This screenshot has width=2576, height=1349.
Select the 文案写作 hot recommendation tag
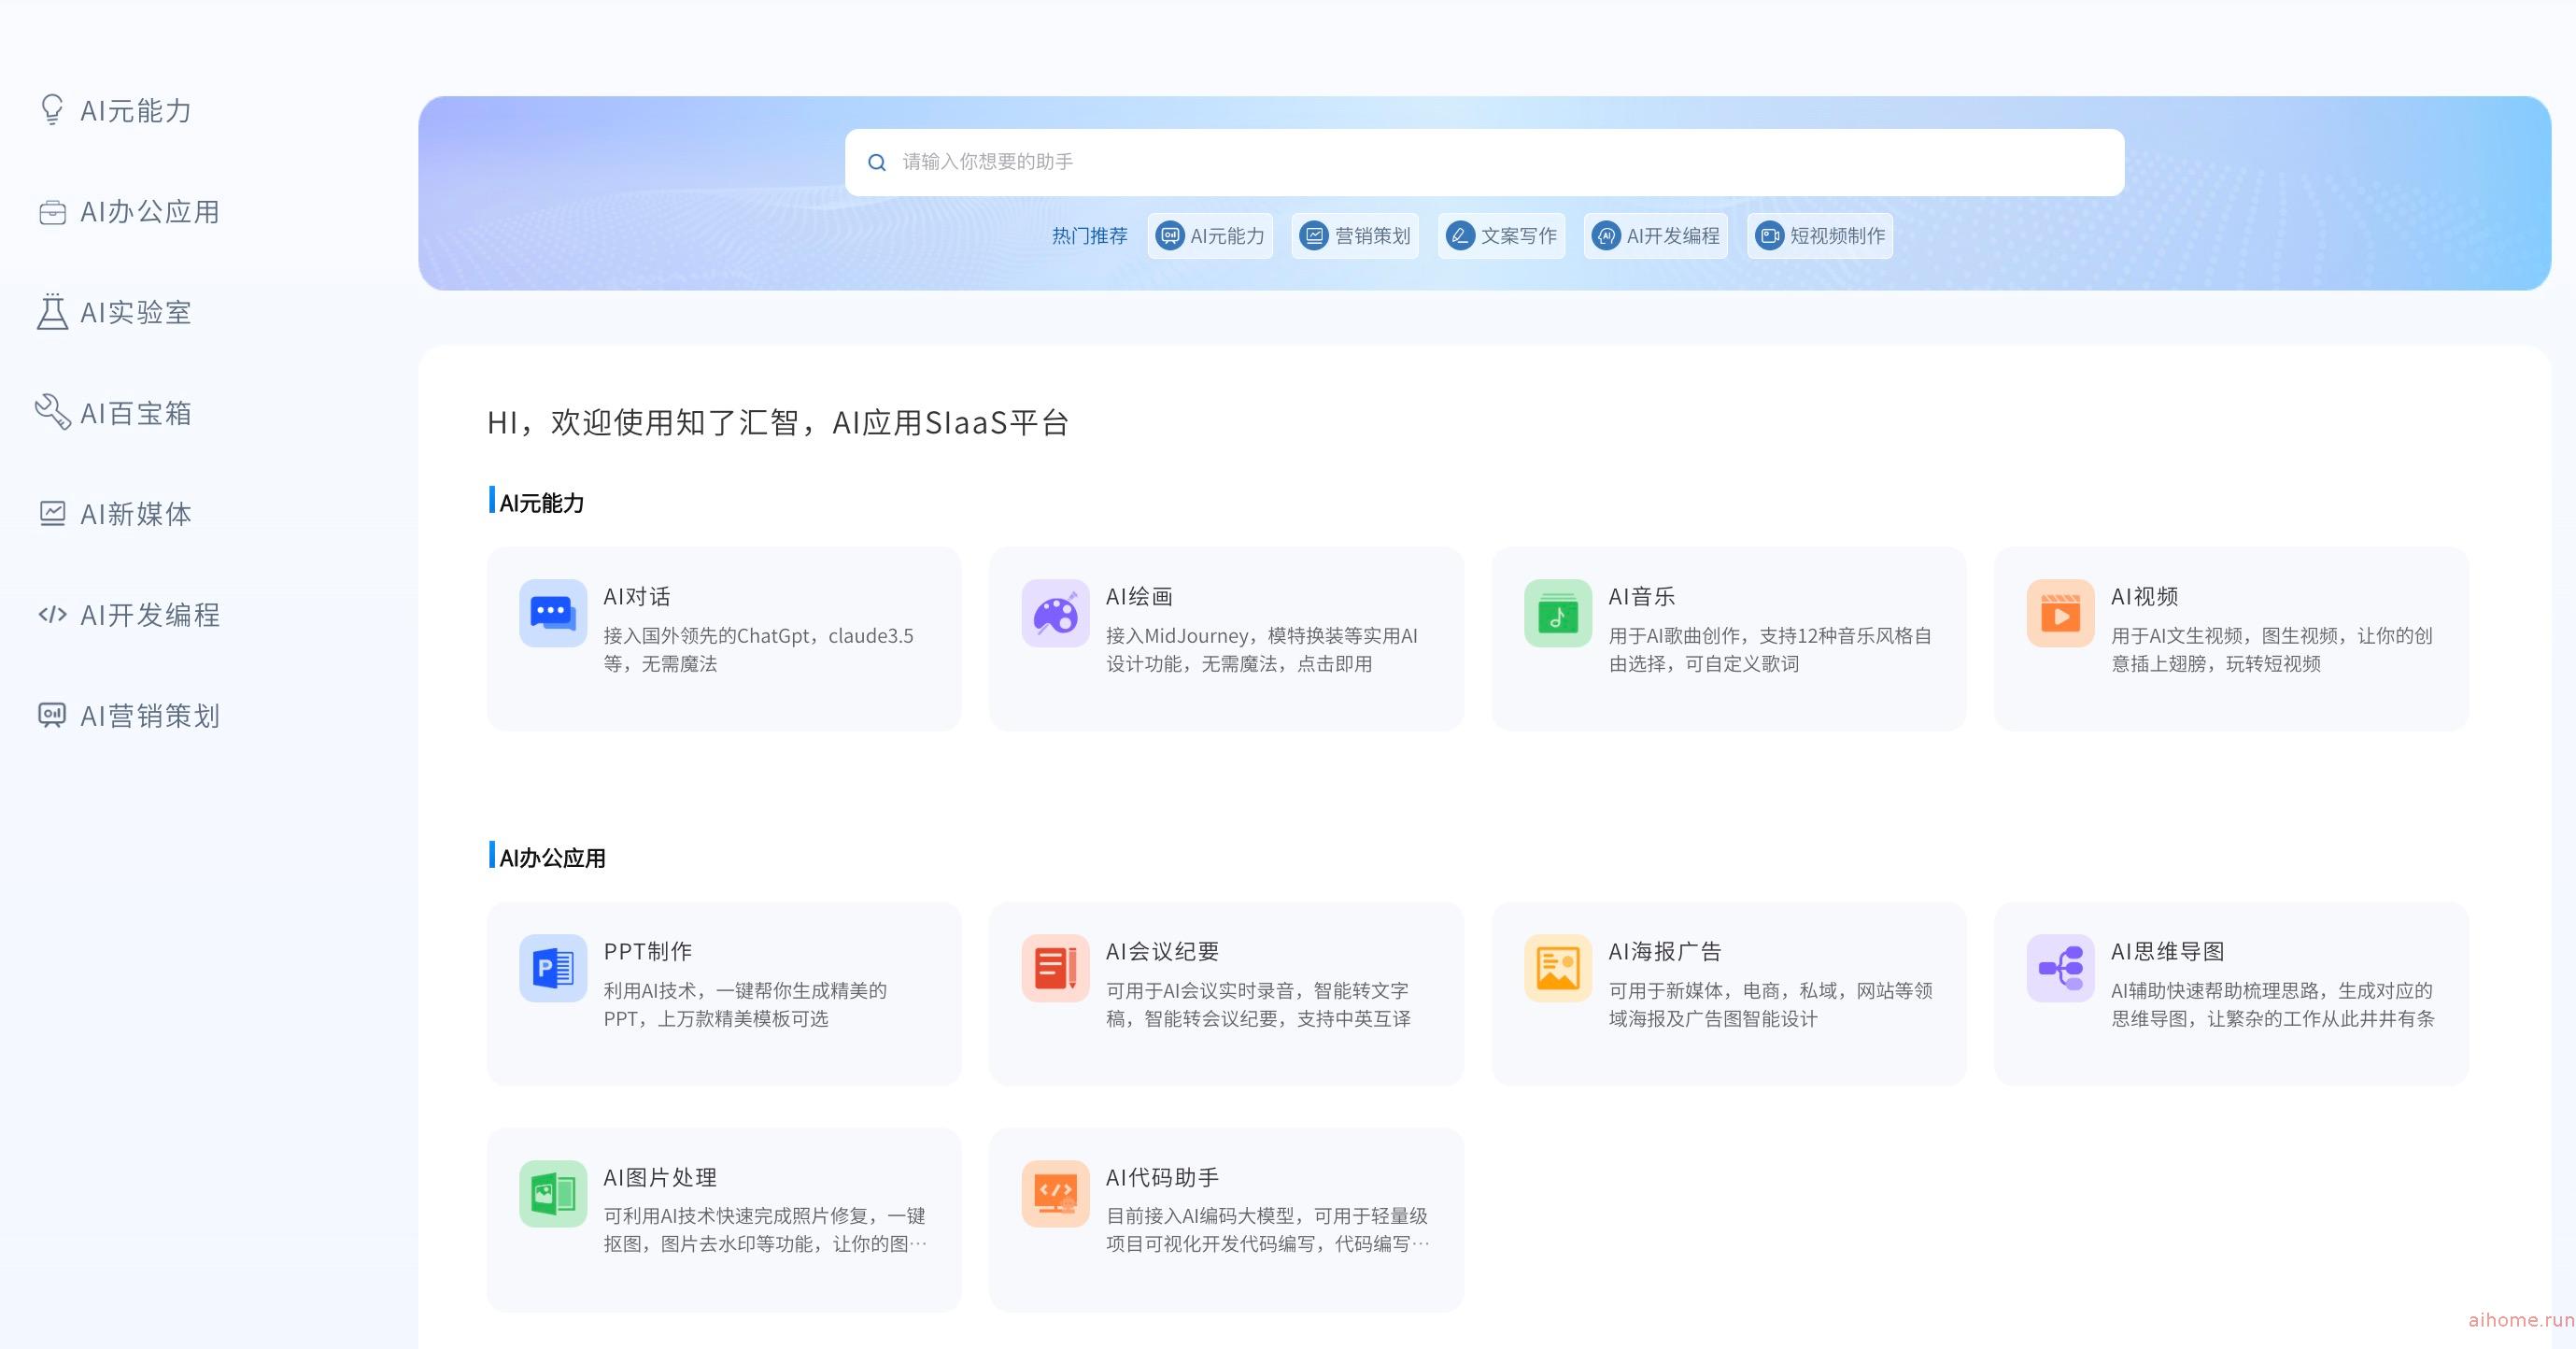click(x=1501, y=236)
